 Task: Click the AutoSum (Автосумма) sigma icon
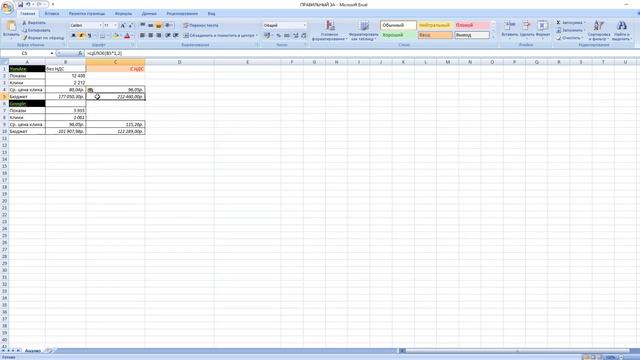click(x=558, y=22)
